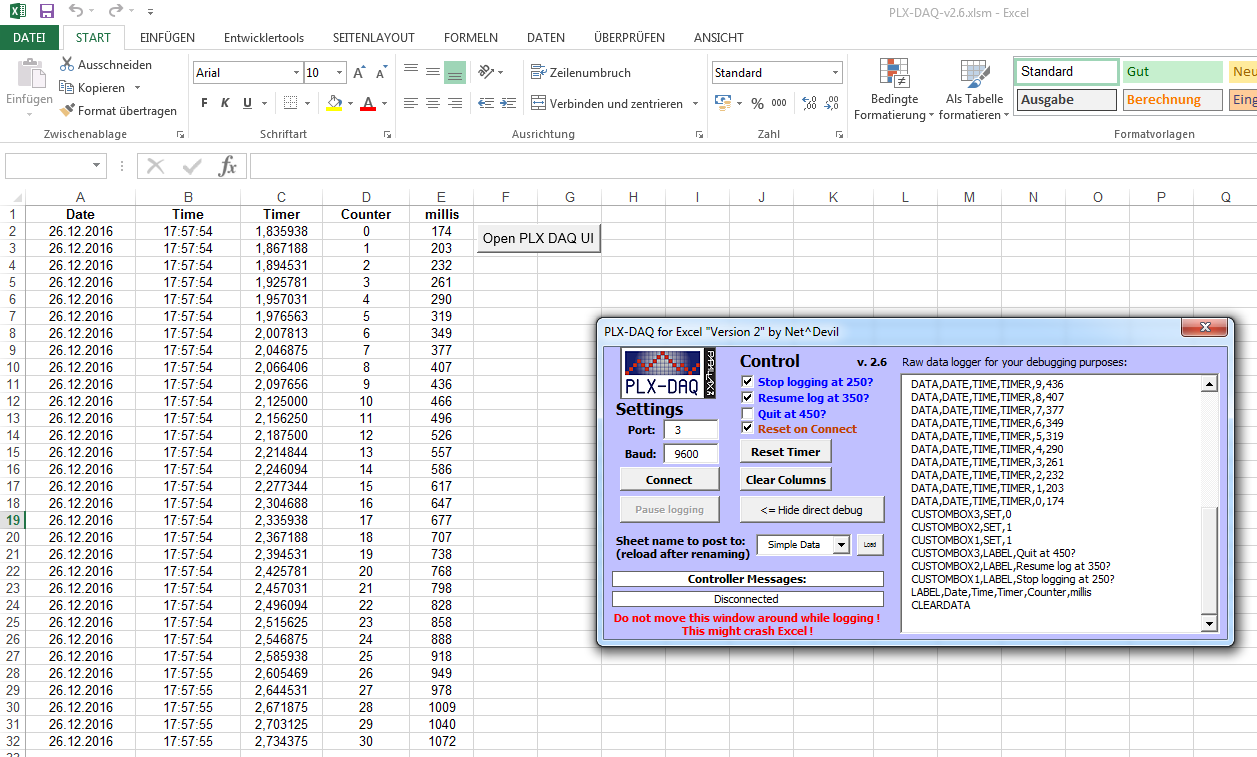Copy selection with Kopieren

click(x=94, y=88)
